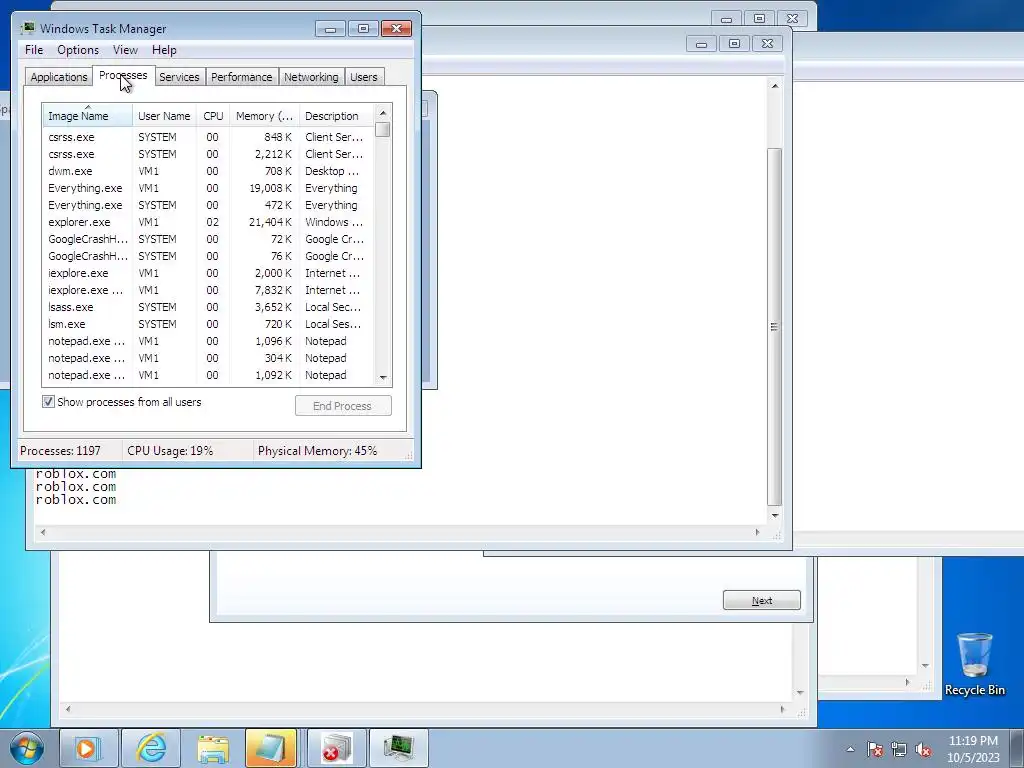Switch to the Services tab

pos(179,77)
